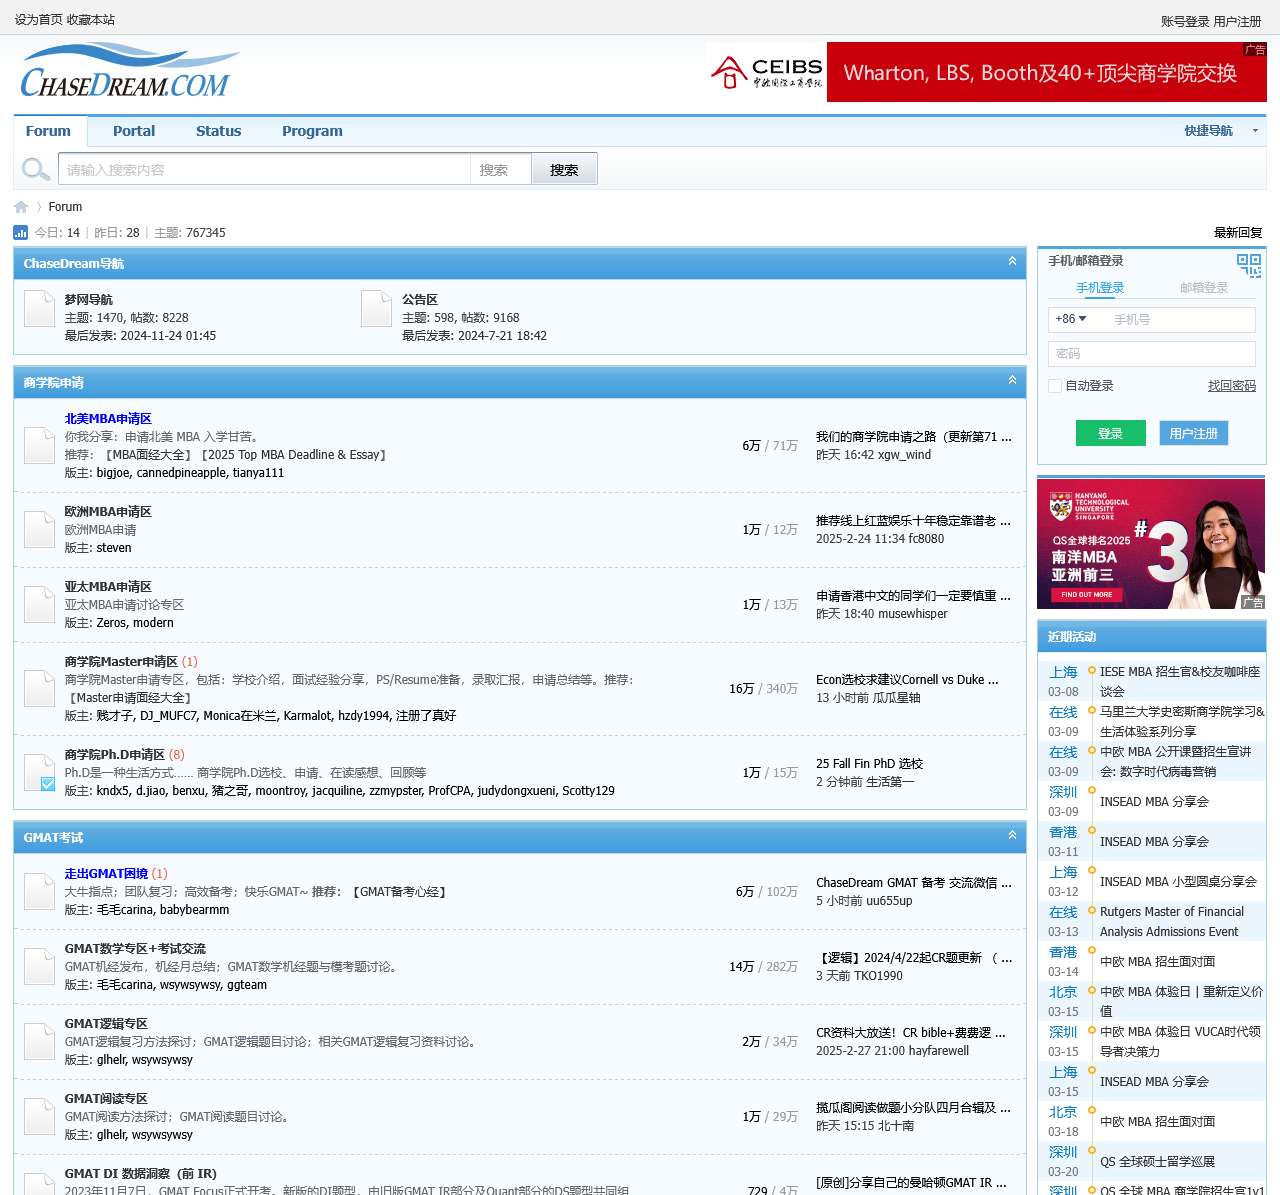
Task: Open IESE MBA 招生官&校友咖啡座谈会 event
Action: [1180, 682]
